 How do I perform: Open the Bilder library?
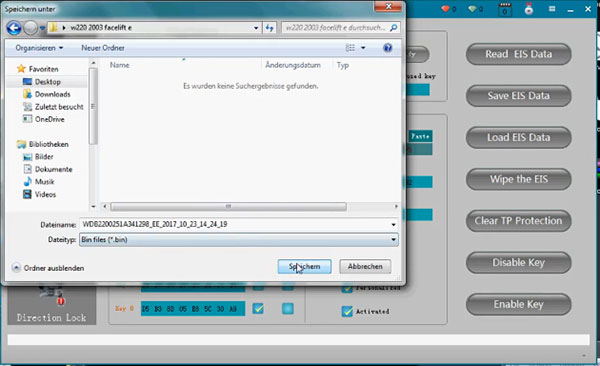point(38,157)
